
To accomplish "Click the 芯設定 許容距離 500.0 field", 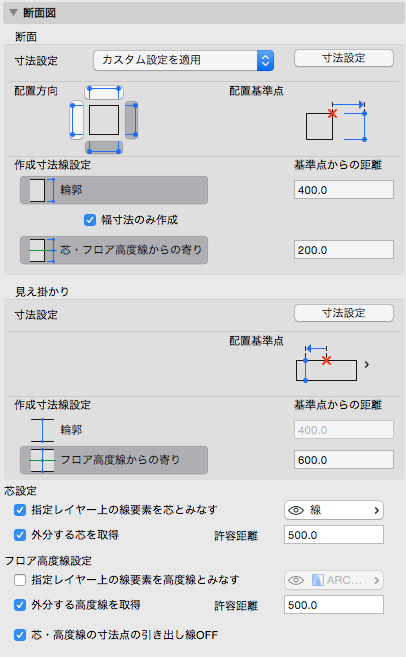I will [x=334, y=535].
